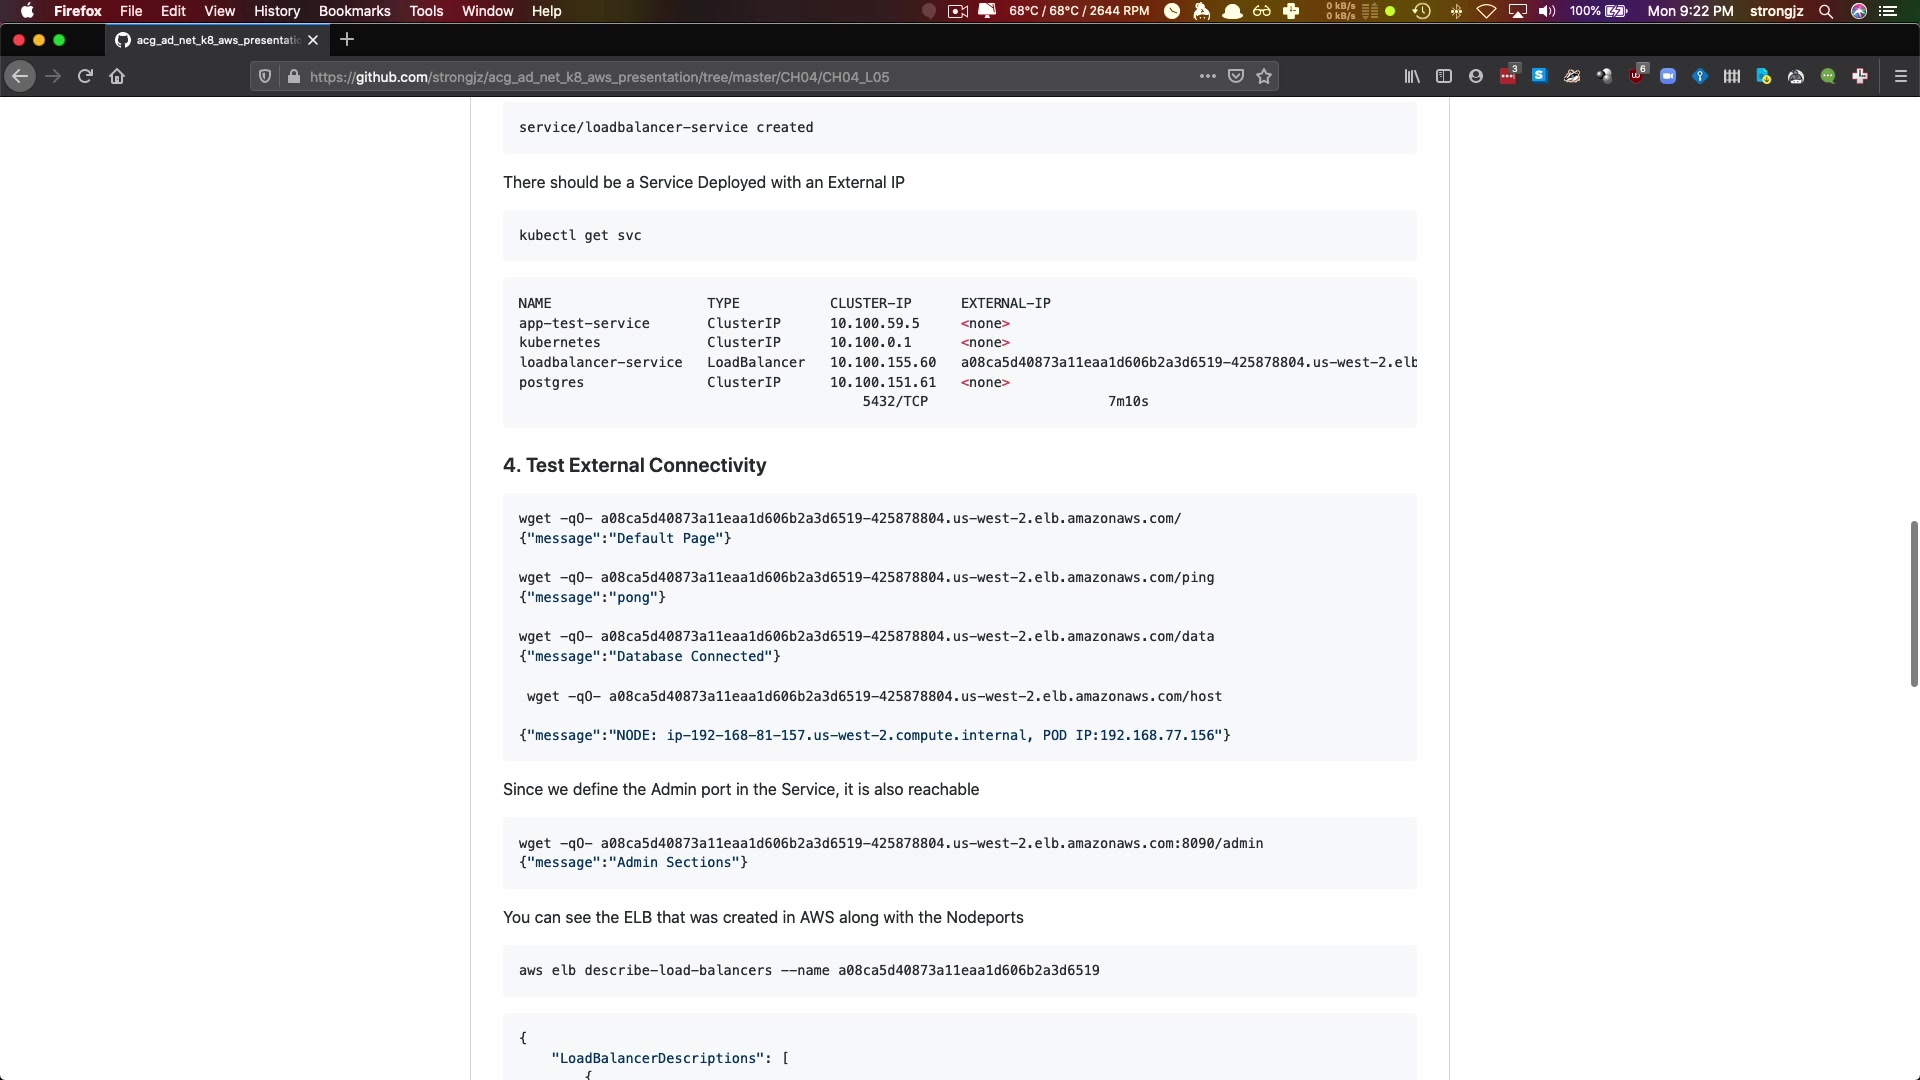This screenshot has width=1920, height=1080.
Task: Go back to previous page
Action: [20, 76]
